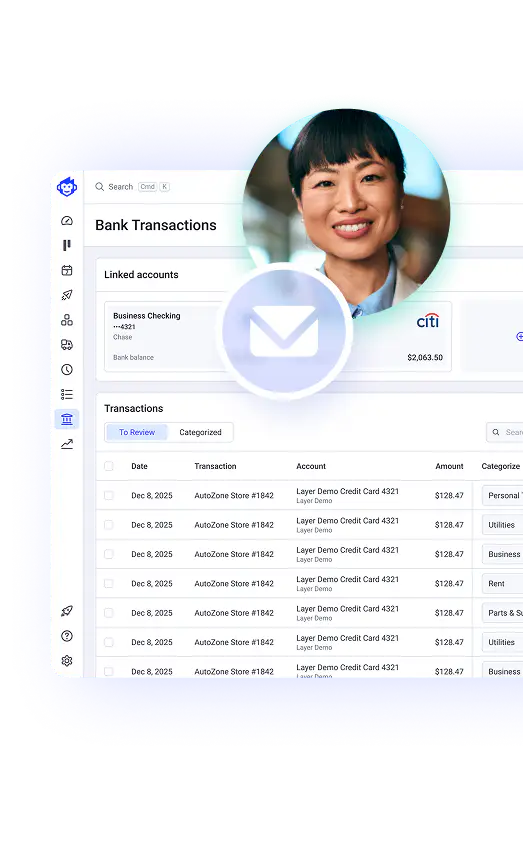
Task: Open the dashboard gauge icon
Action: point(67,221)
